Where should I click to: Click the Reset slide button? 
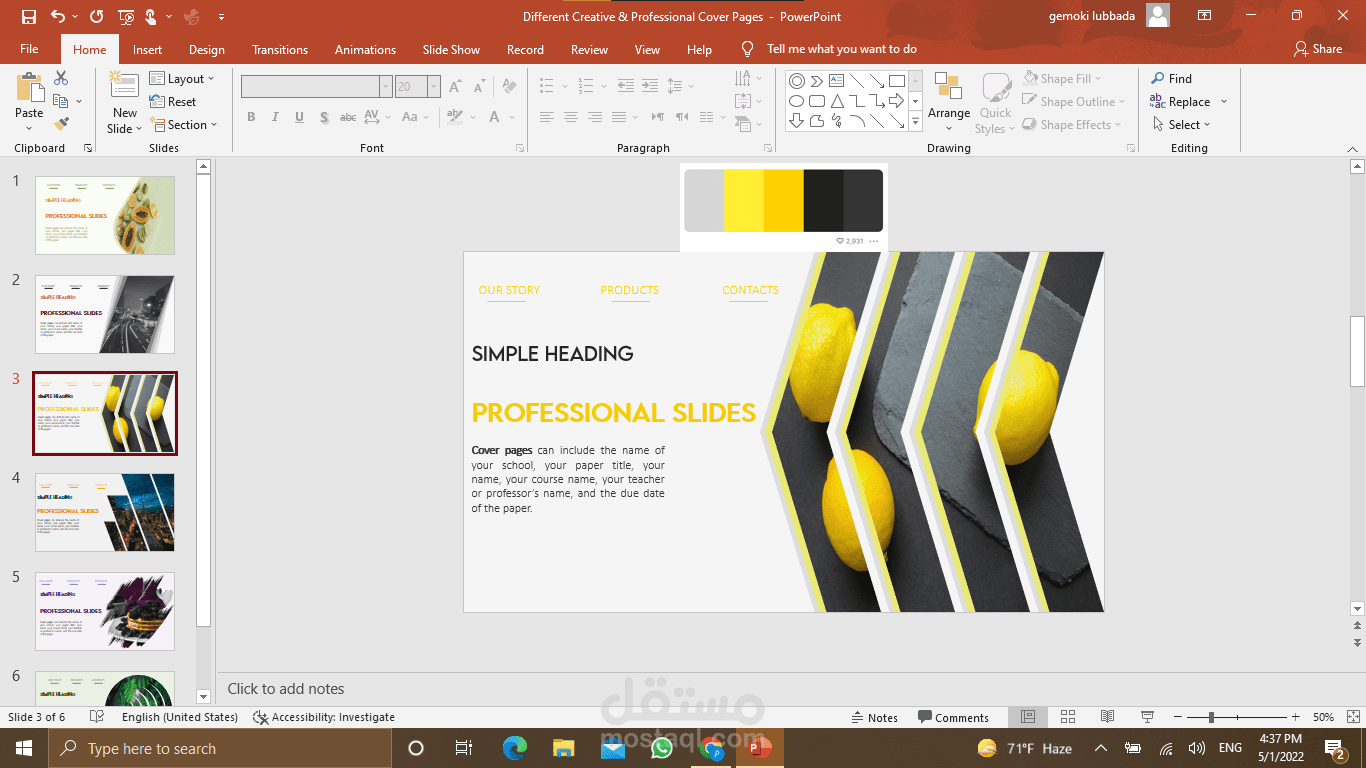173,102
